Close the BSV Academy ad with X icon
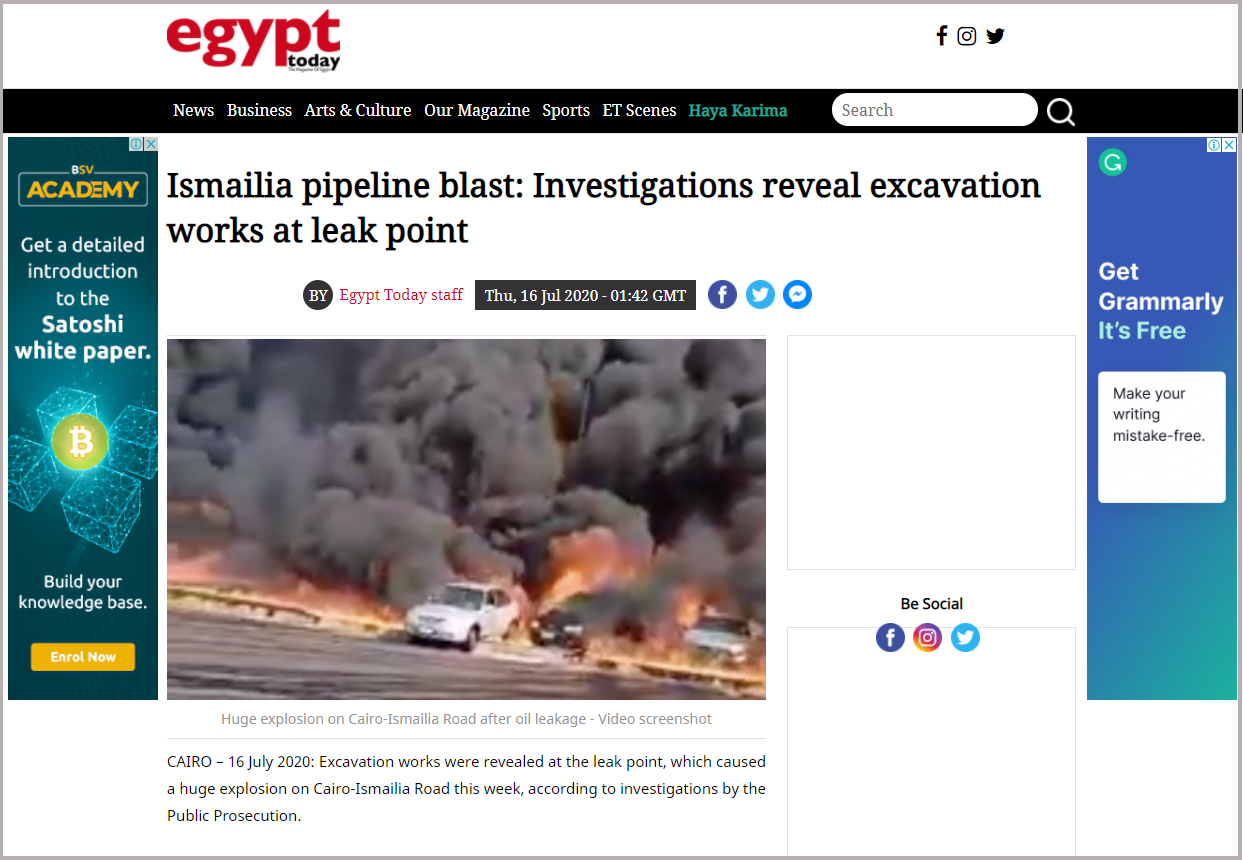 pyautogui.click(x=151, y=144)
